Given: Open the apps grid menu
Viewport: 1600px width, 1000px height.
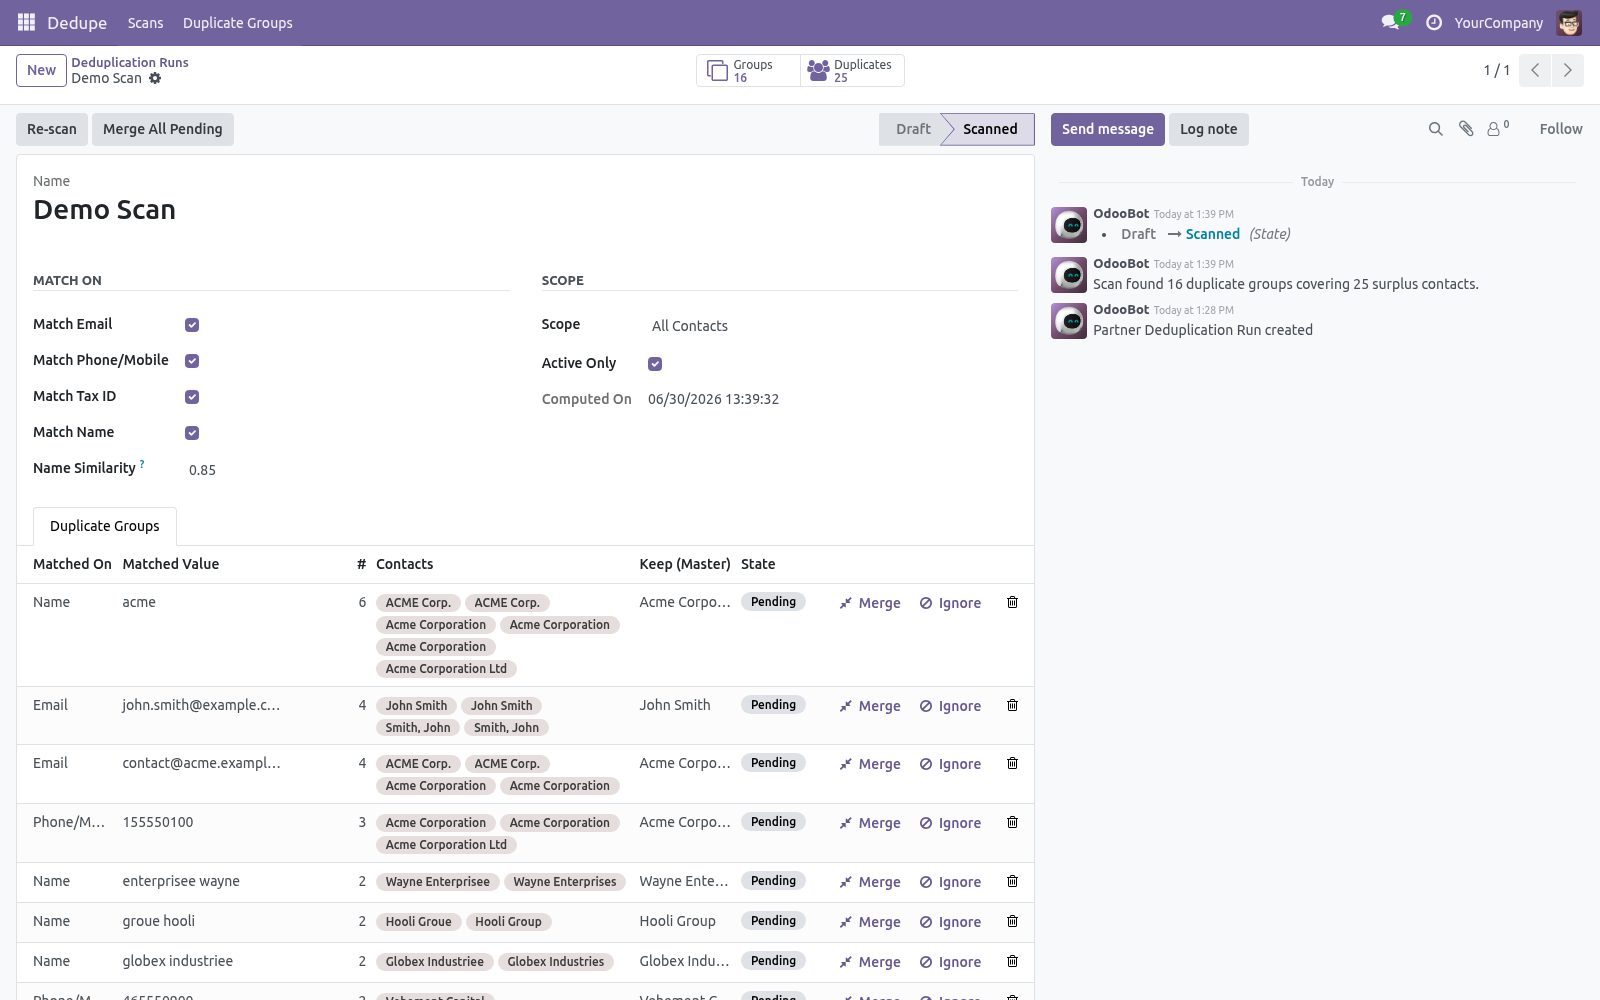Looking at the screenshot, I should click(x=26, y=22).
